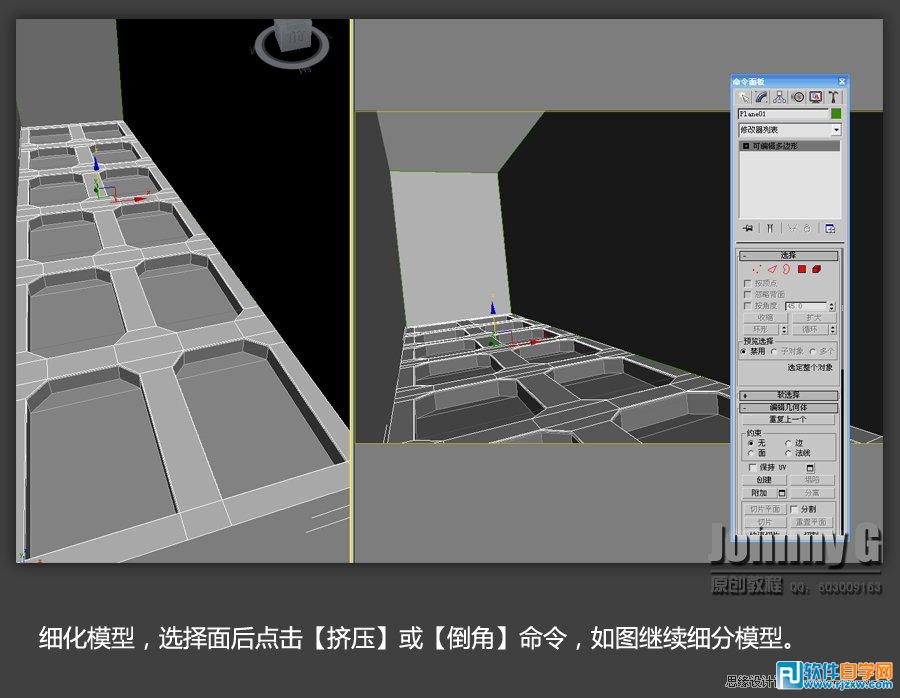Select the 法线 constraint radio button
The image size is (900, 698).
788,453
